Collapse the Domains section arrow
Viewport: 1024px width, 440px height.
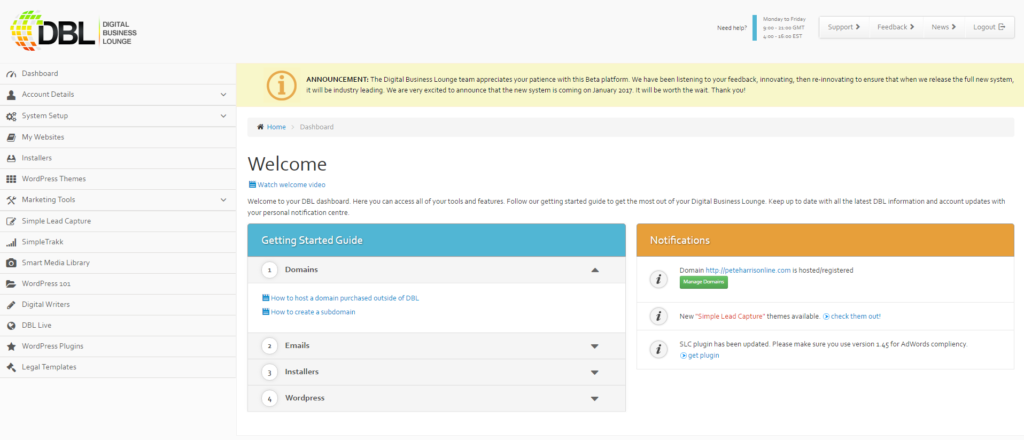[x=595, y=270]
